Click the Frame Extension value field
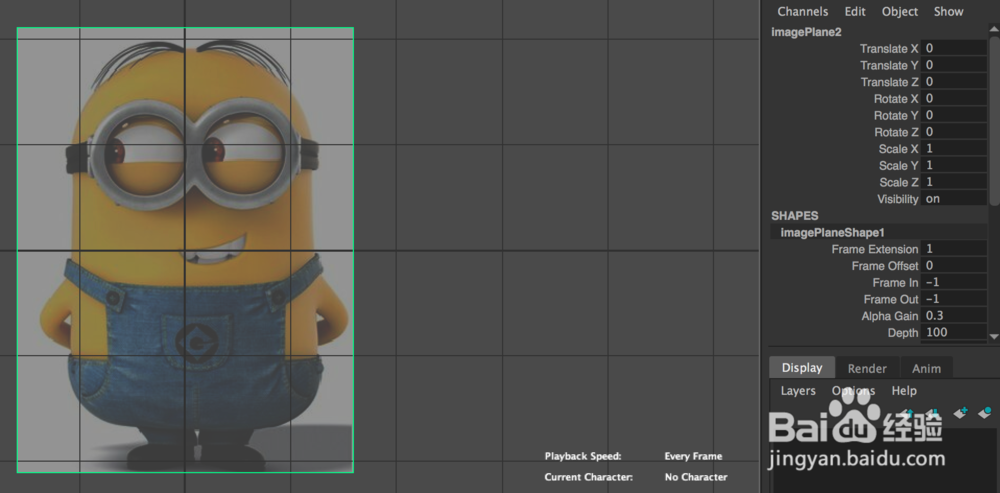The width and height of the screenshot is (1000, 493). [953, 249]
